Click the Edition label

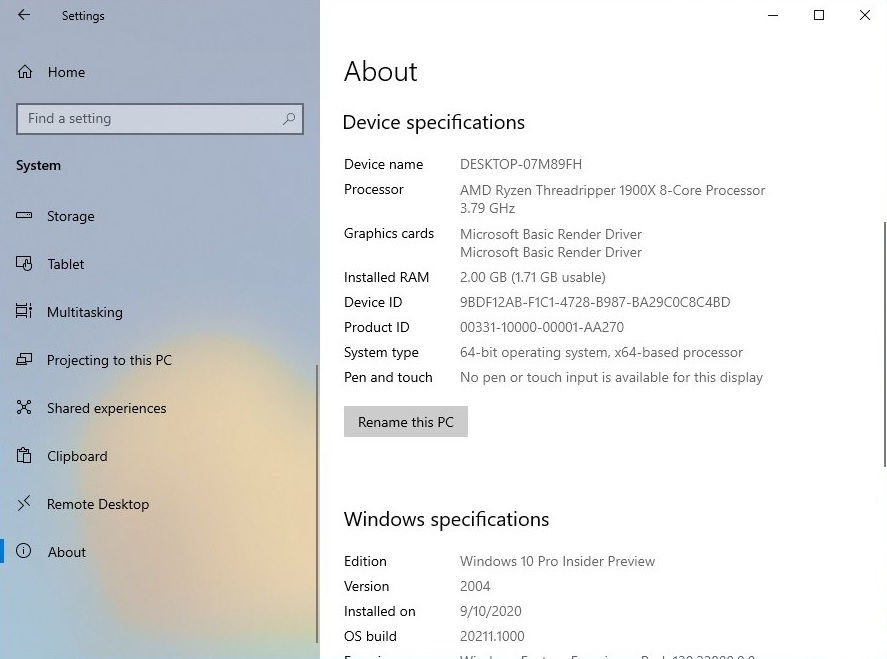pos(365,561)
